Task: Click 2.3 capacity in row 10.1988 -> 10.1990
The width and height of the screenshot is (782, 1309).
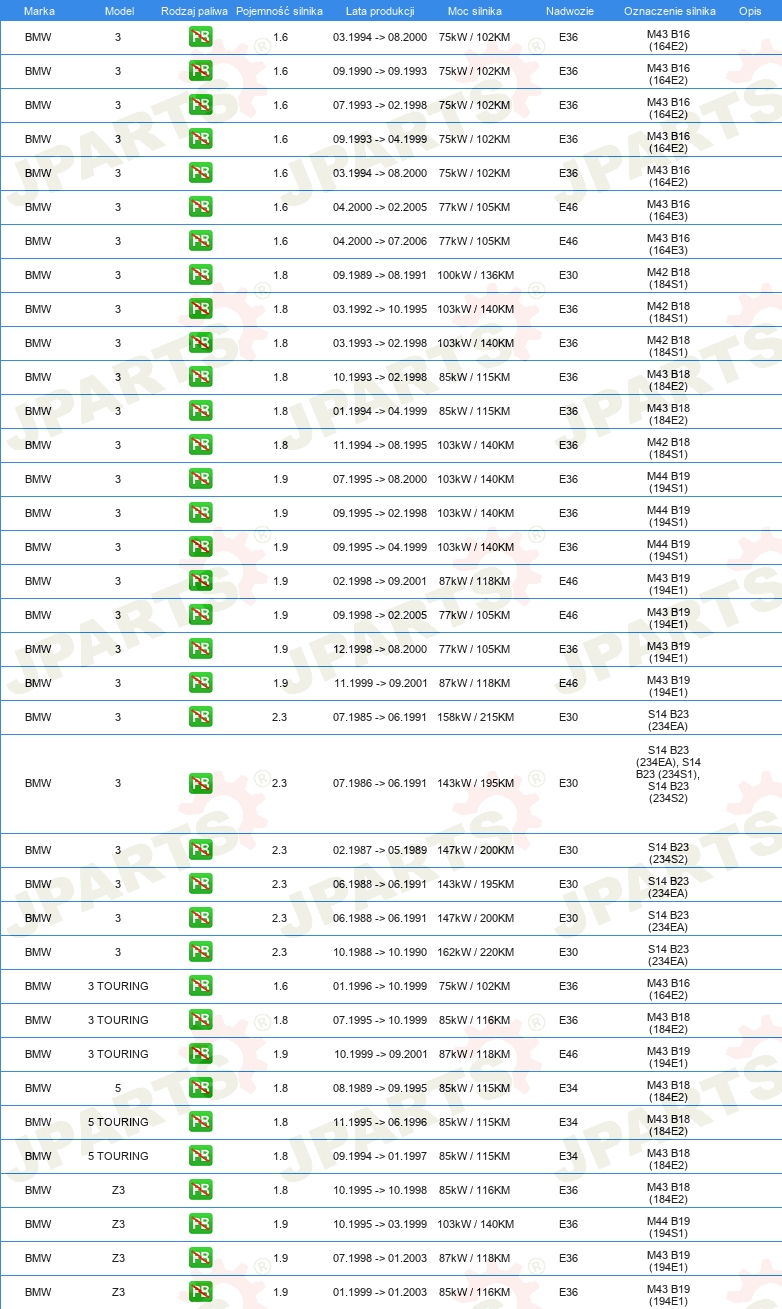Action: 280,952
